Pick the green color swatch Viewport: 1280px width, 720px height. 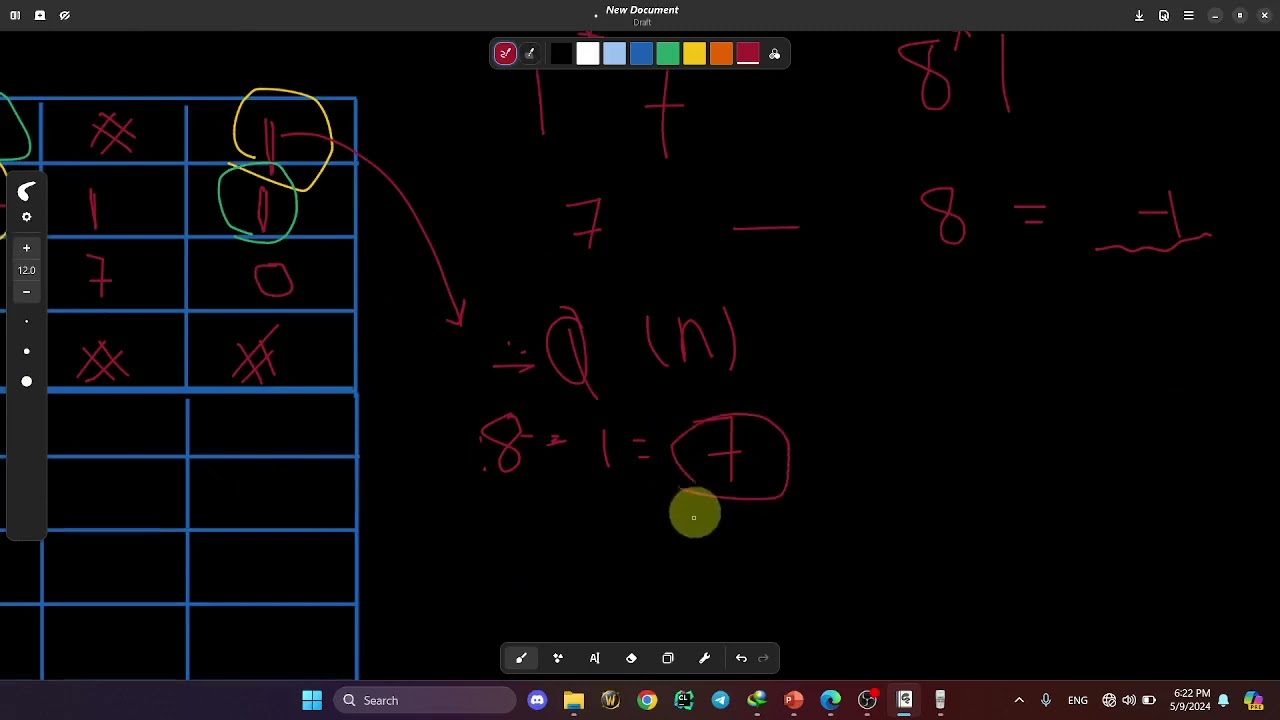(668, 54)
